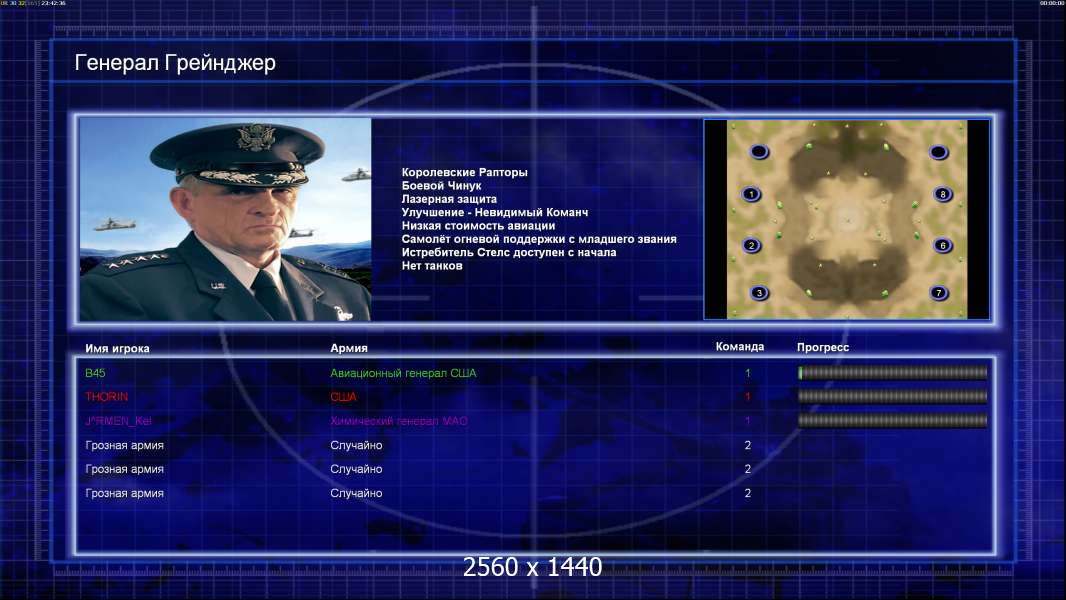Select start position 3 on the minimap
This screenshot has width=1066, height=600.
[759, 293]
